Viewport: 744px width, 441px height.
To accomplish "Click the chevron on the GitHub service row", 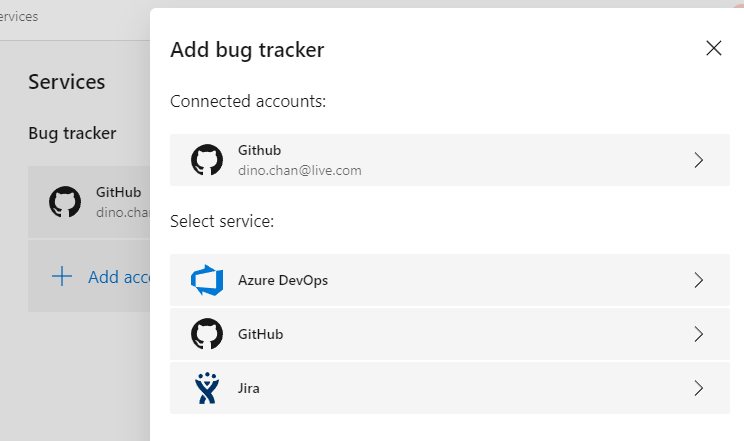I will pos(698,334).
